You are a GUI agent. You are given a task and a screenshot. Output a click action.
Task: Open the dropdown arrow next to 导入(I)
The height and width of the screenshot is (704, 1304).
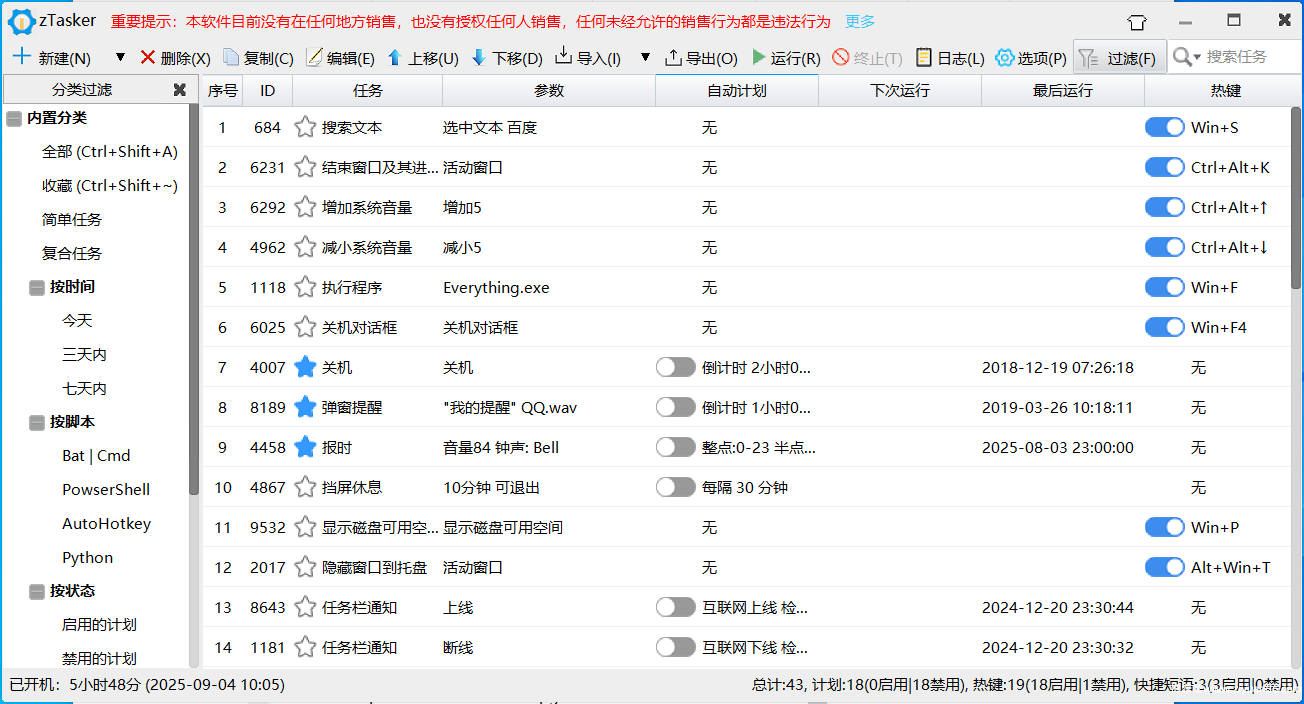[644, 57]
